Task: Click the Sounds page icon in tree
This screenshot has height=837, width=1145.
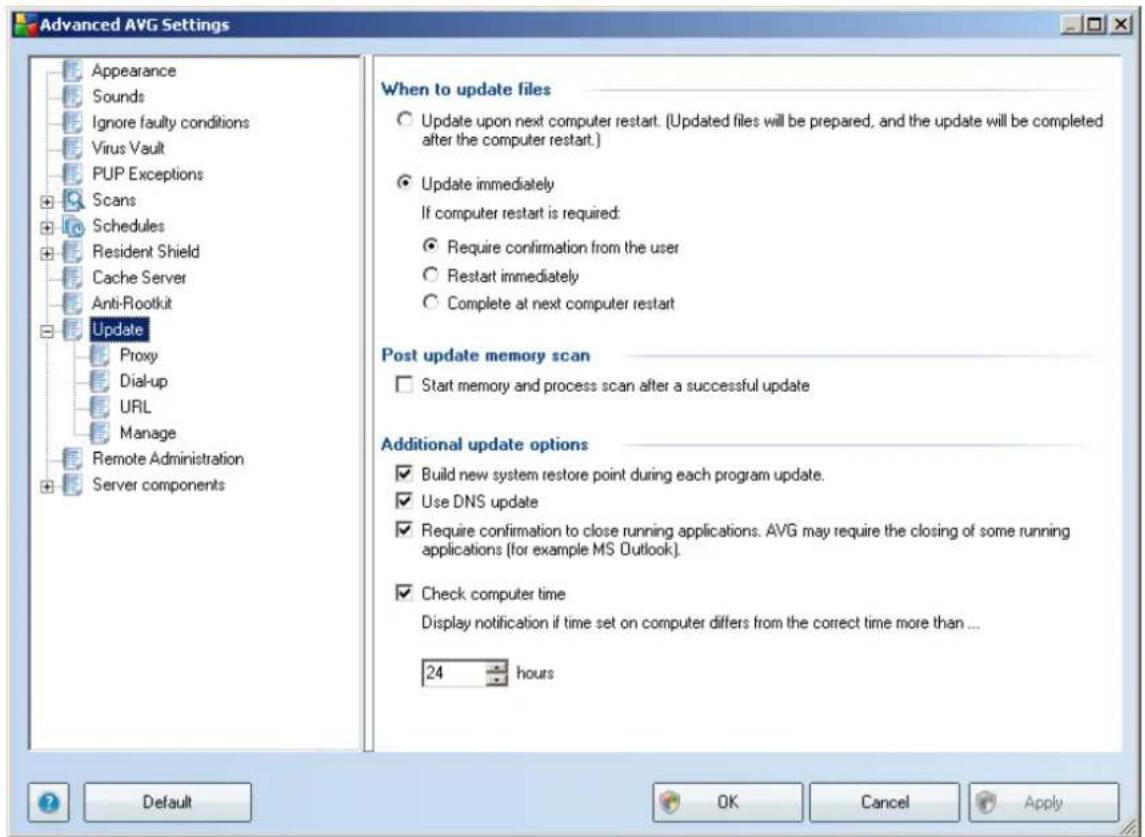Action: pos(73,96)
